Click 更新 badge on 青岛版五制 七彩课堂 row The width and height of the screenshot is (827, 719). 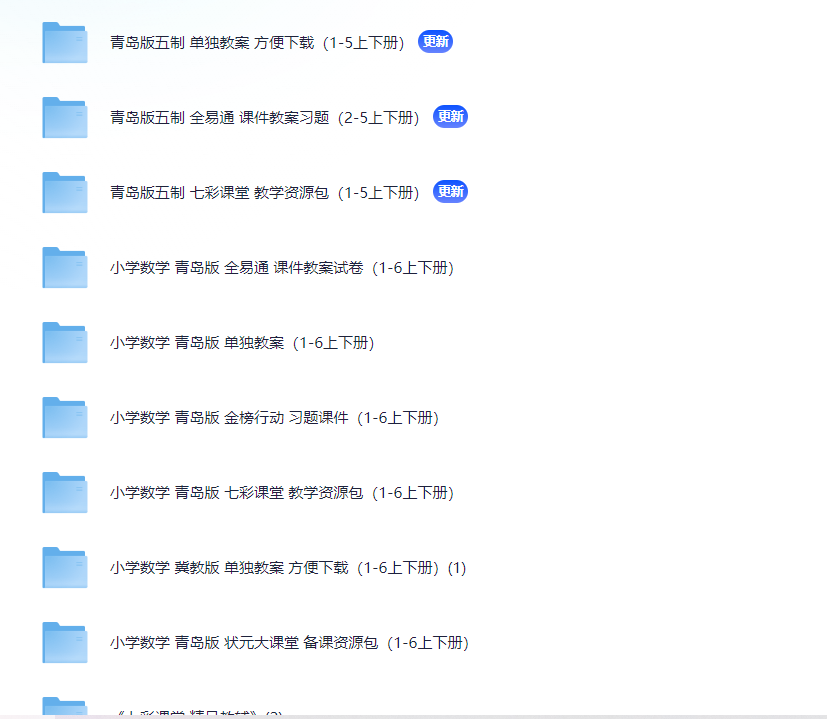click(450, 191)
